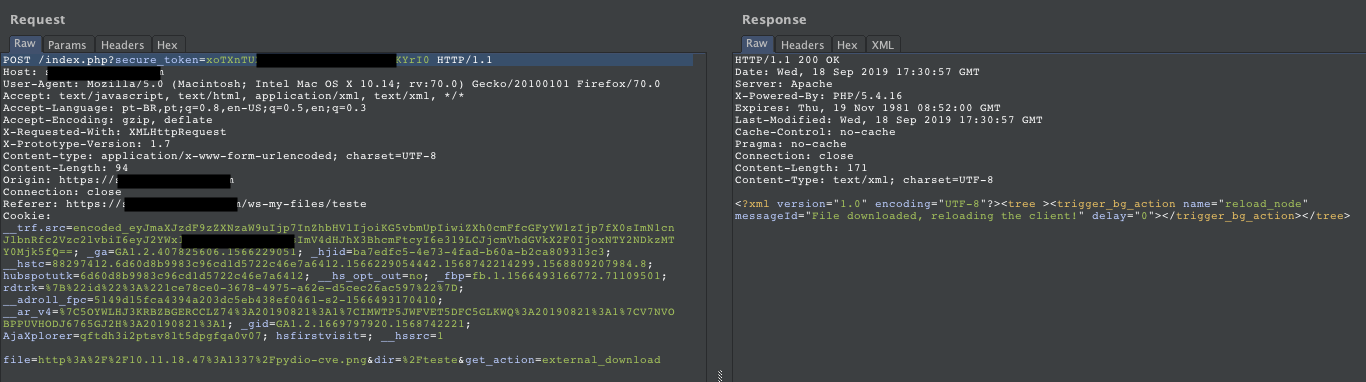
Task: Click the file= request body parameter line
Action: (x=332, y=360)
